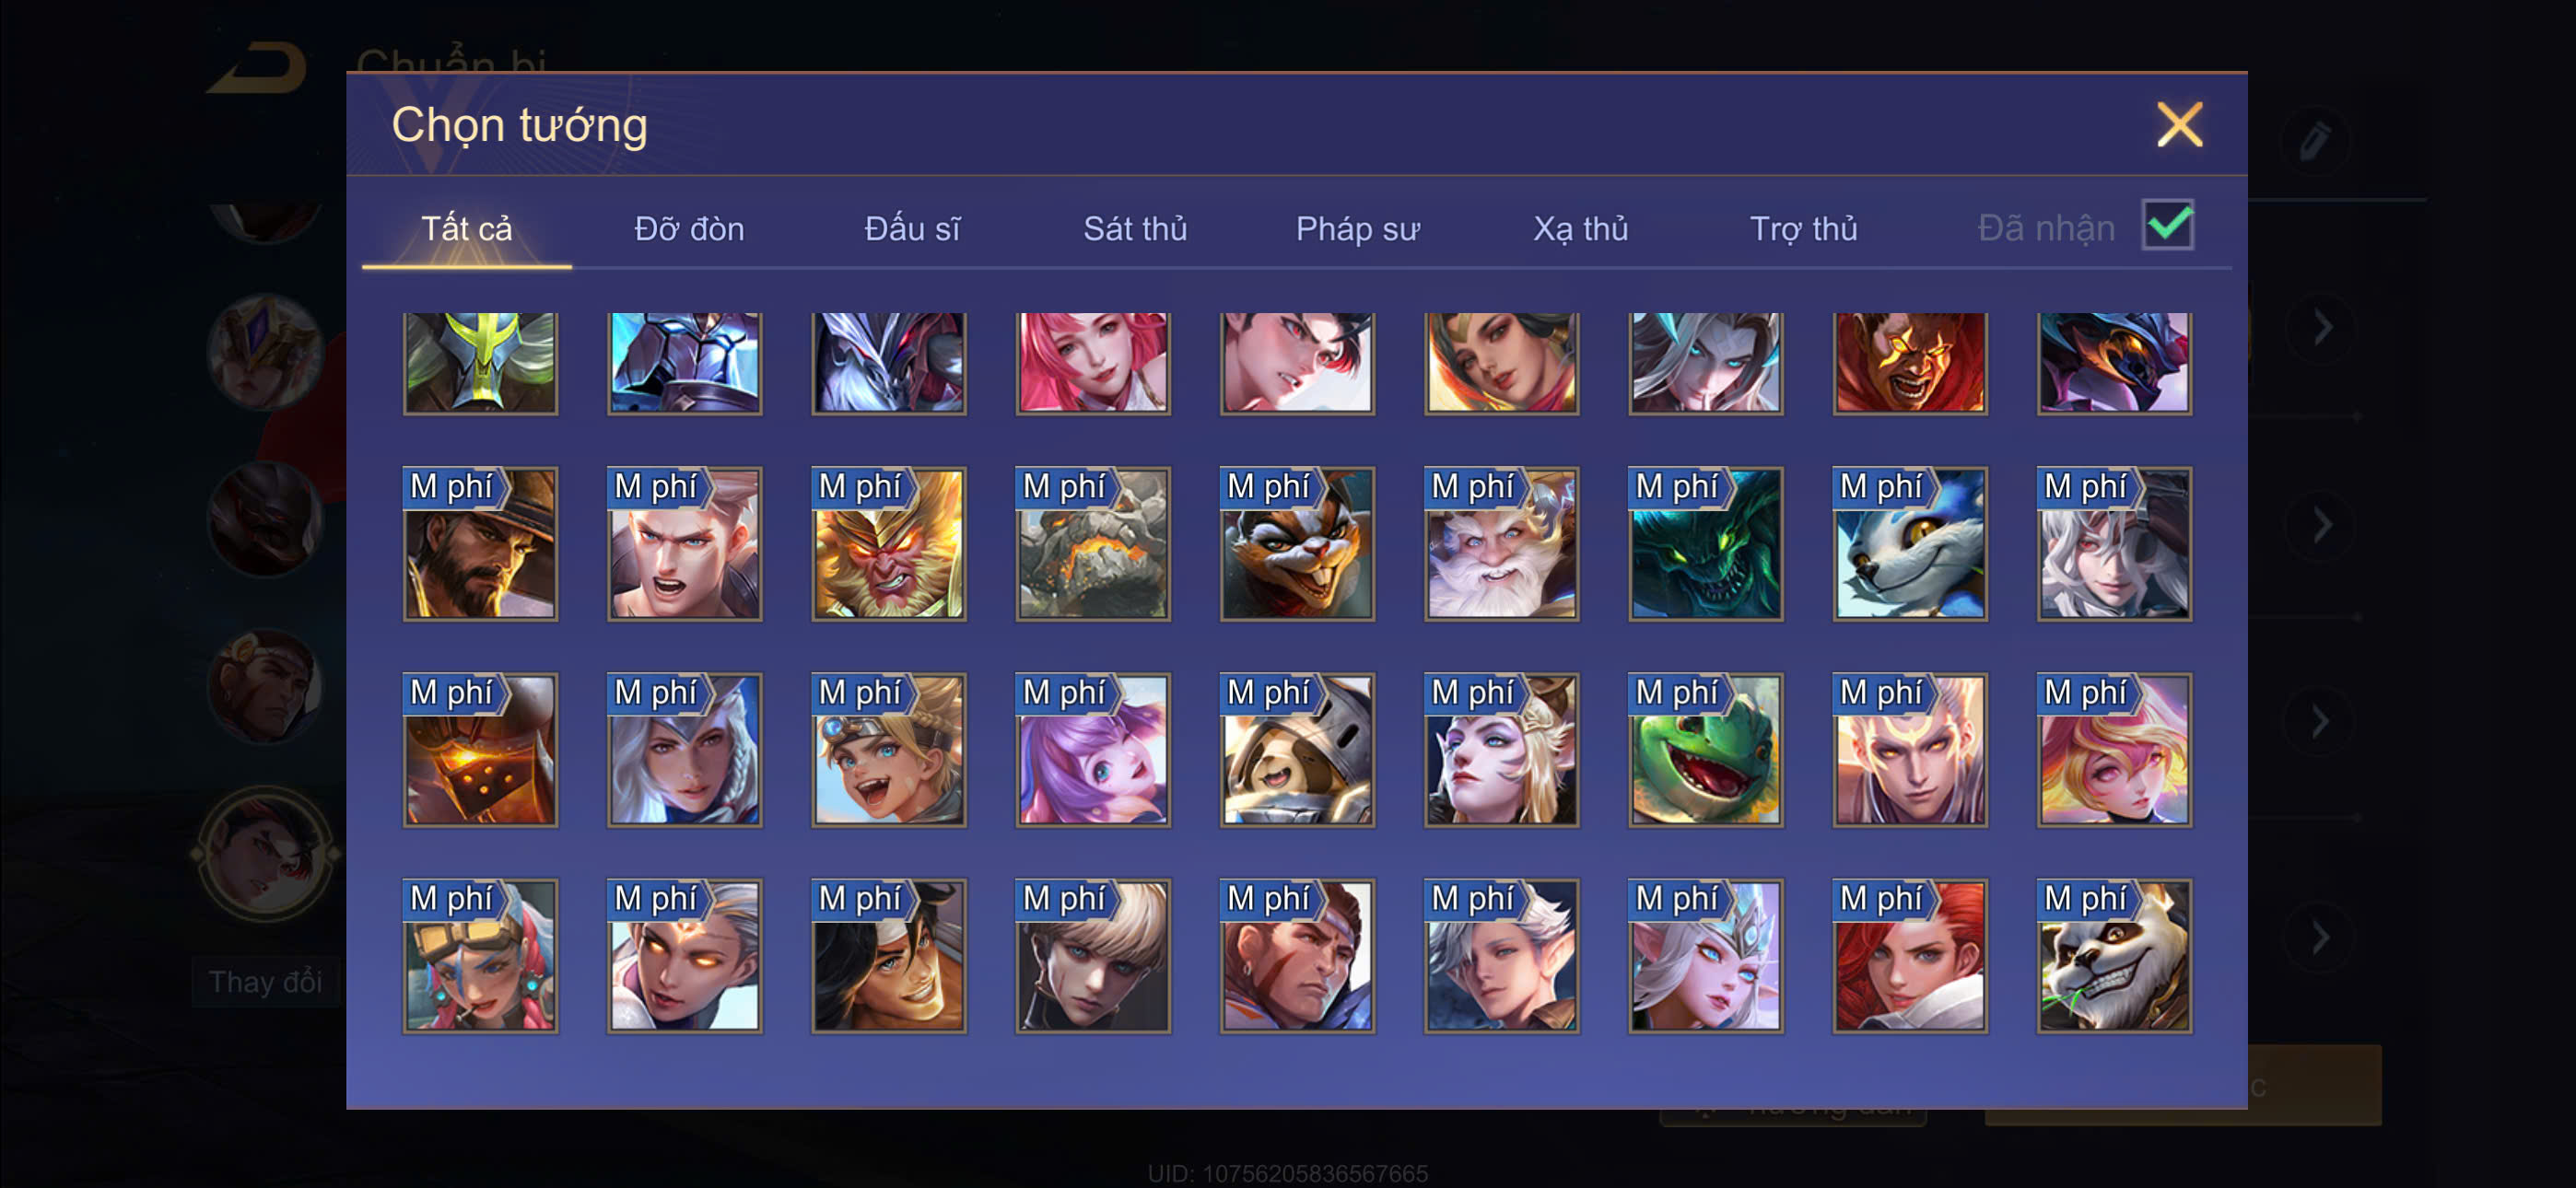
Task: Select the red-haired woman hero thumbnail
Action: pyautogui.click(x=1909, y=955)
